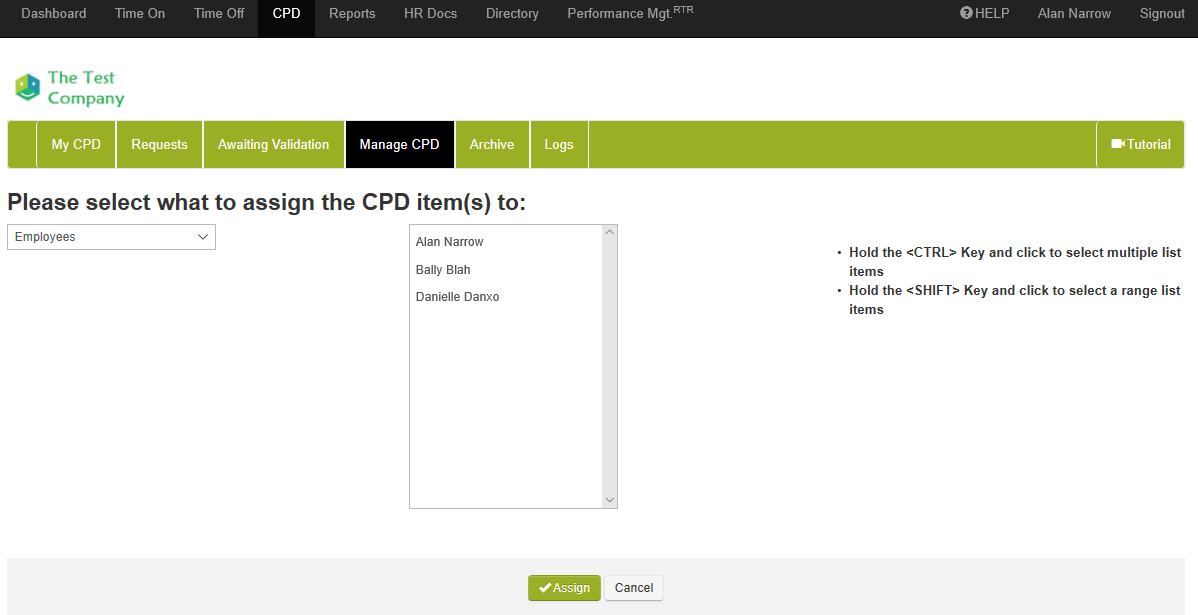Open the Time Off menu item

[x=219, y=14]
